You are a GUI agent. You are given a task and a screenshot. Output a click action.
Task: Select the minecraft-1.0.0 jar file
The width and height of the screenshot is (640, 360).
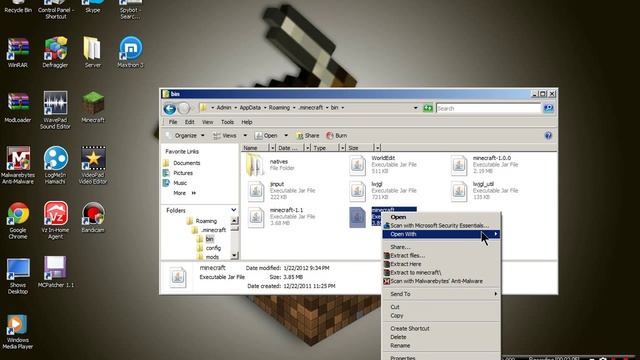click(485, 164)
